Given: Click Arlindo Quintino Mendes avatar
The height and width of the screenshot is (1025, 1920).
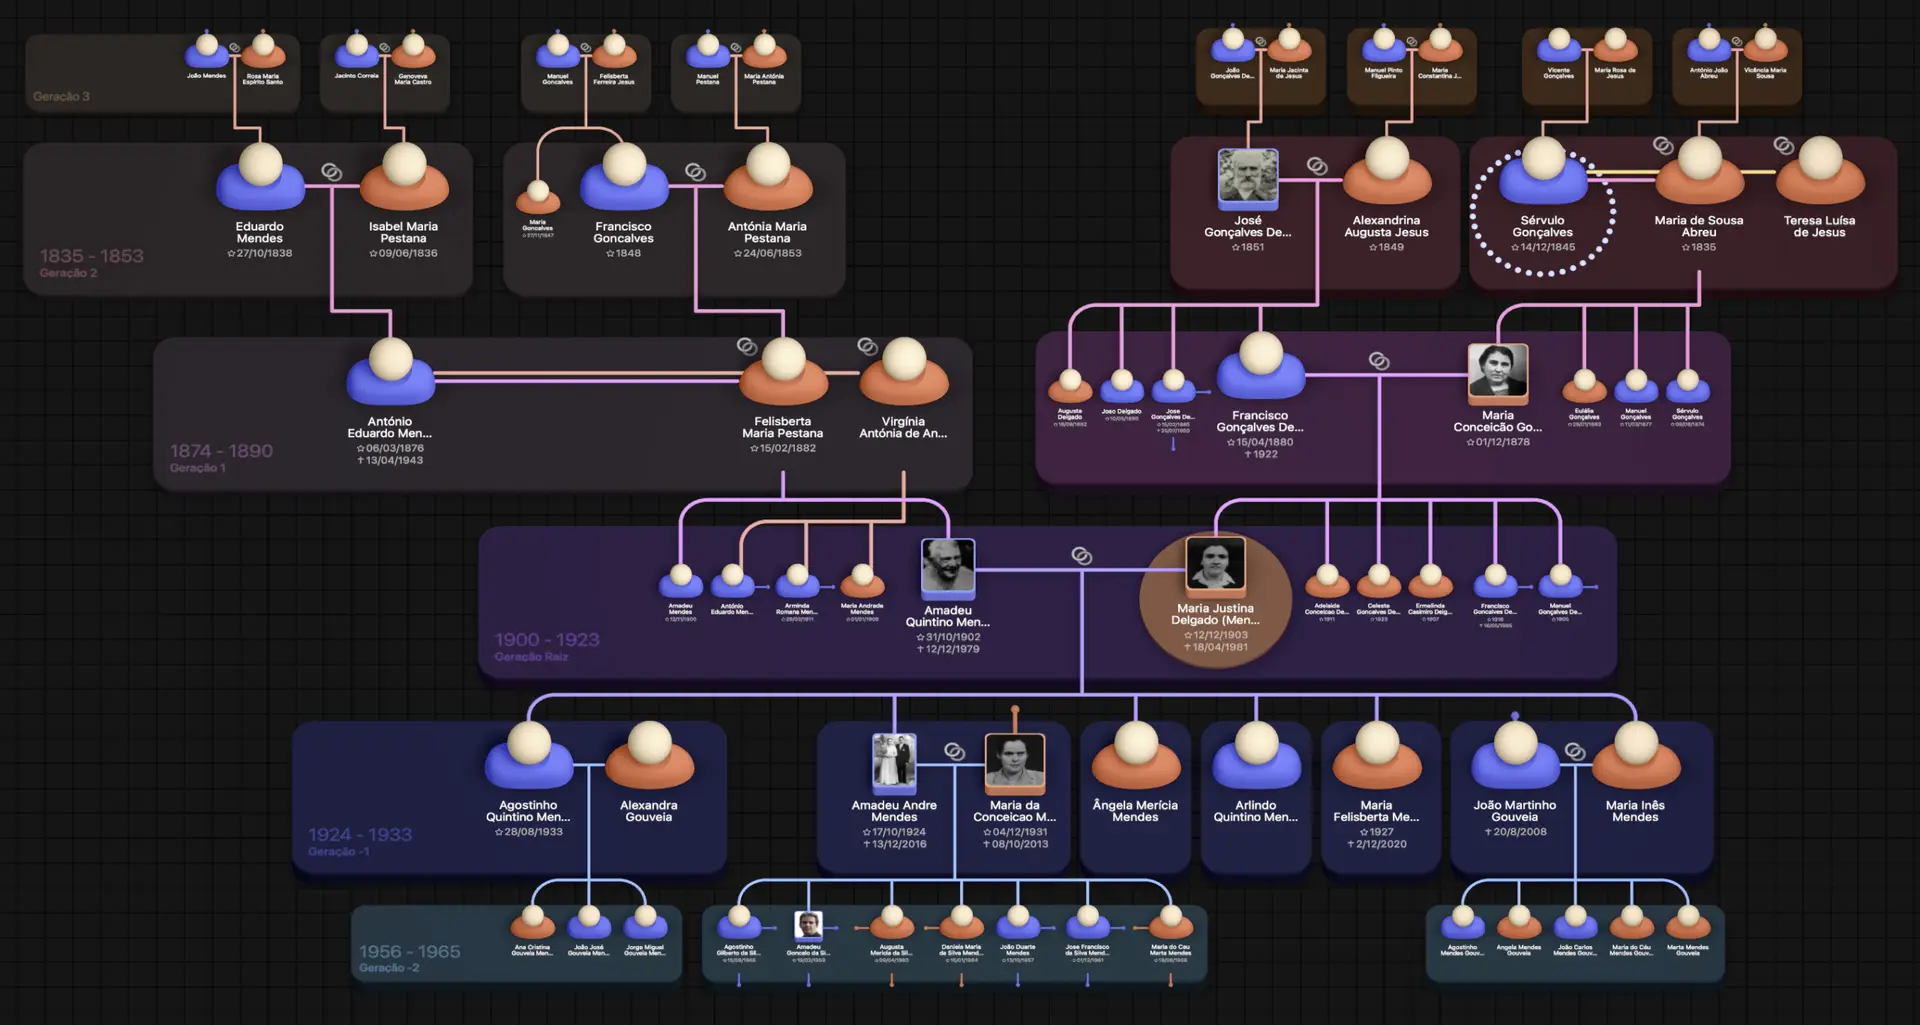Looking at the screenshot, I should [1255, 757].
